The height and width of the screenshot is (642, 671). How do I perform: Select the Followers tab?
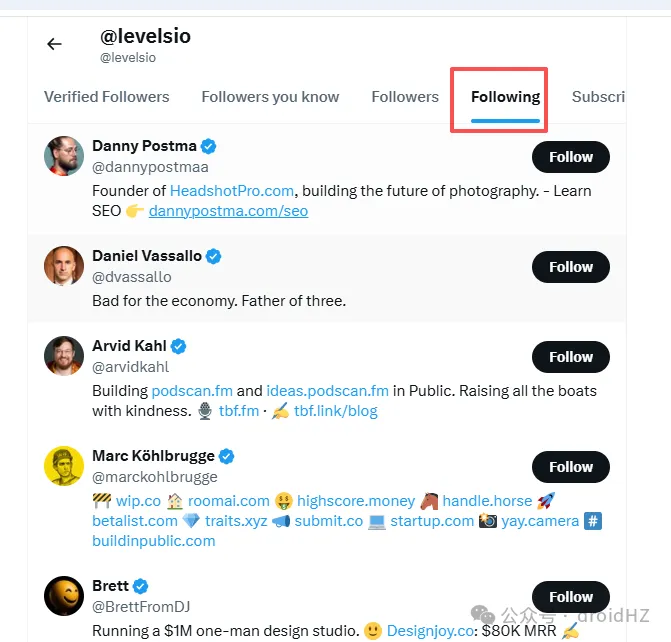(405, 97)
